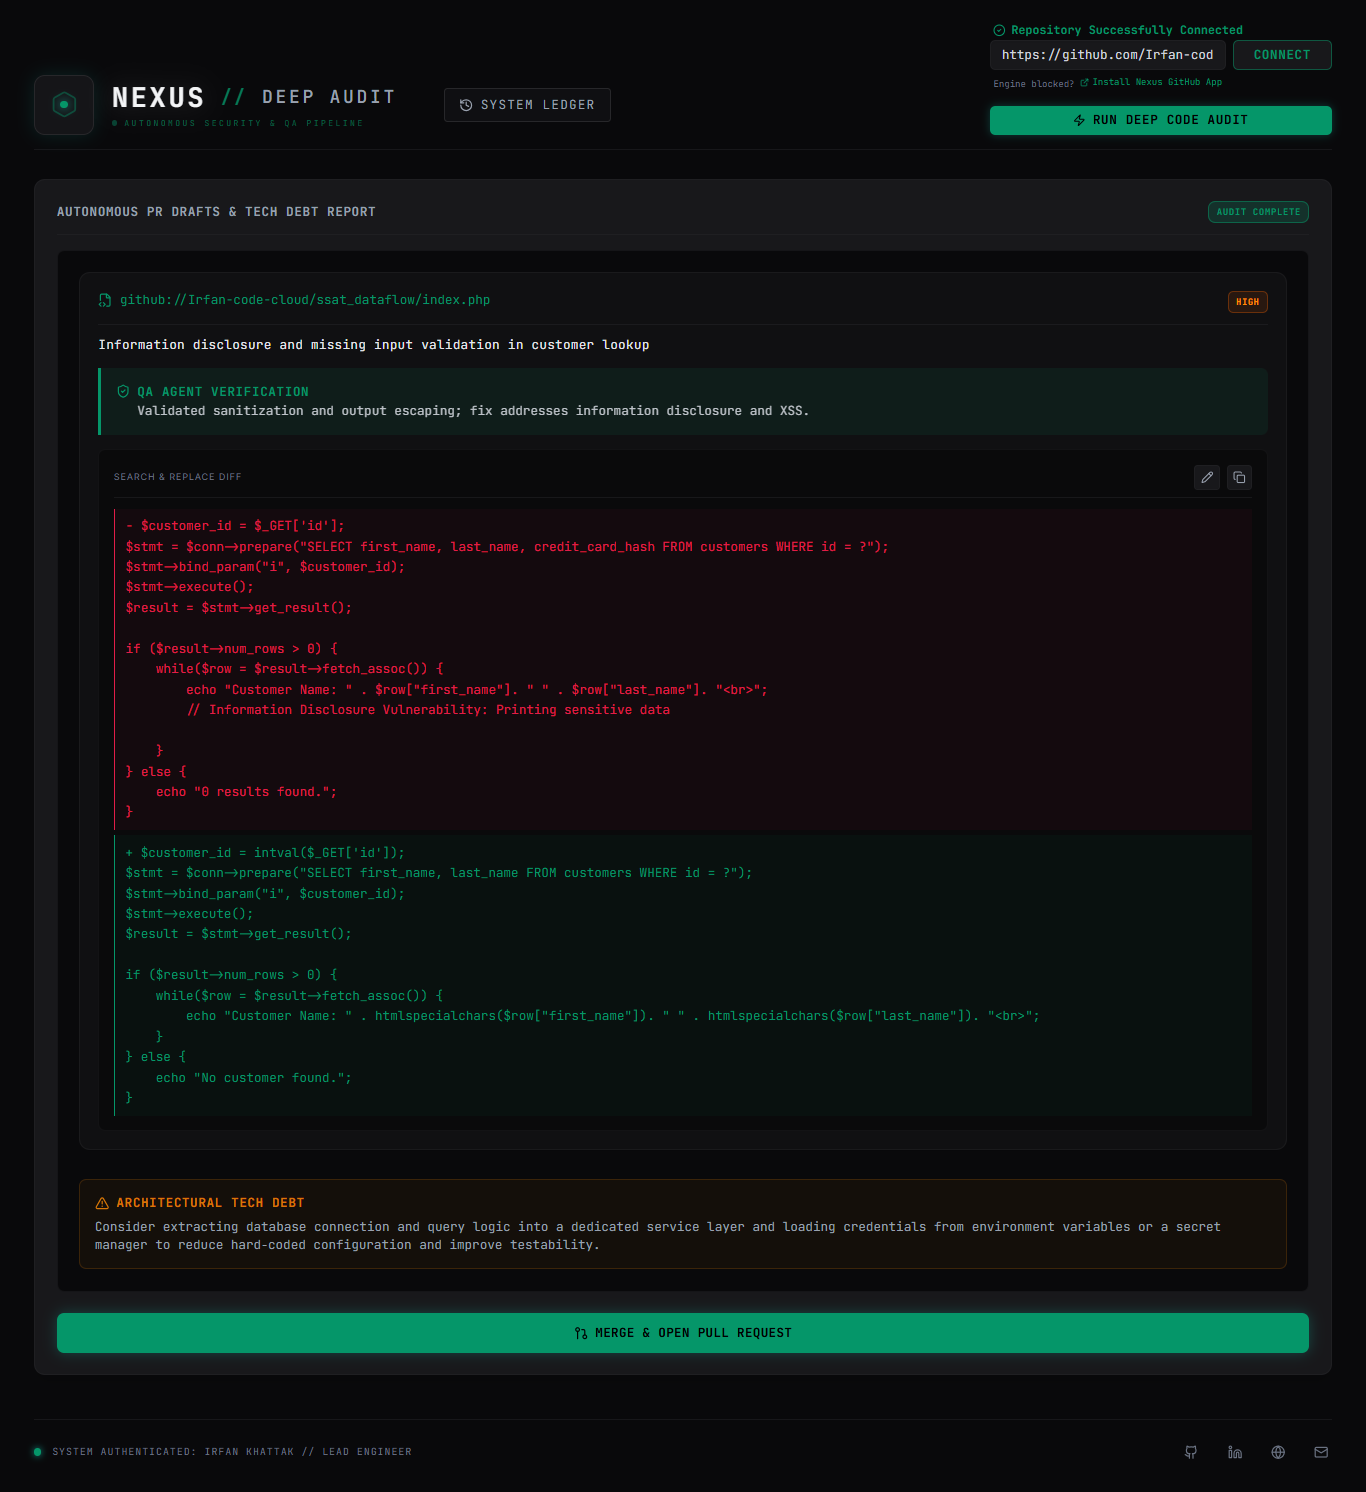Image resolution: width=1366 pixels, height=1492 pixels.
Task: Click the added line "$customer_id = intval($_GET['id']);"
Action: click(265, 853)
